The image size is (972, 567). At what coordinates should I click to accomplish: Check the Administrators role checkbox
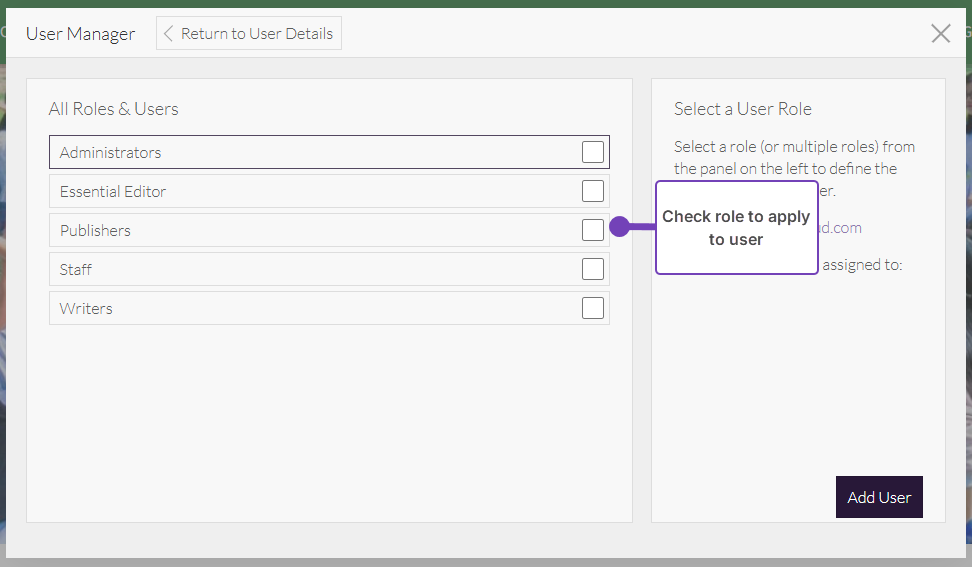(x=593, y=152)
